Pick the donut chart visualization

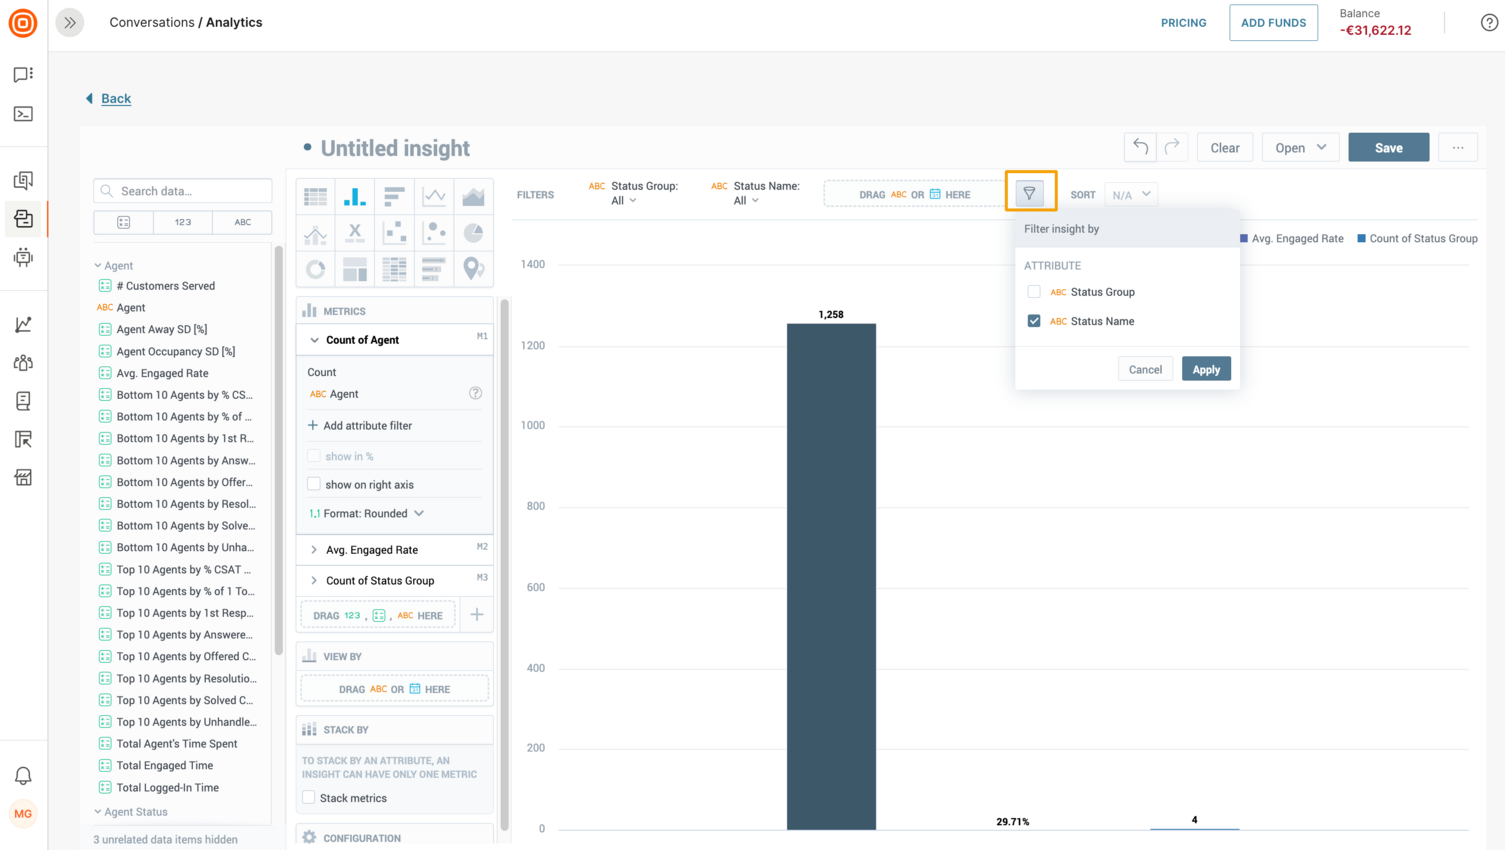click(315, 268)
